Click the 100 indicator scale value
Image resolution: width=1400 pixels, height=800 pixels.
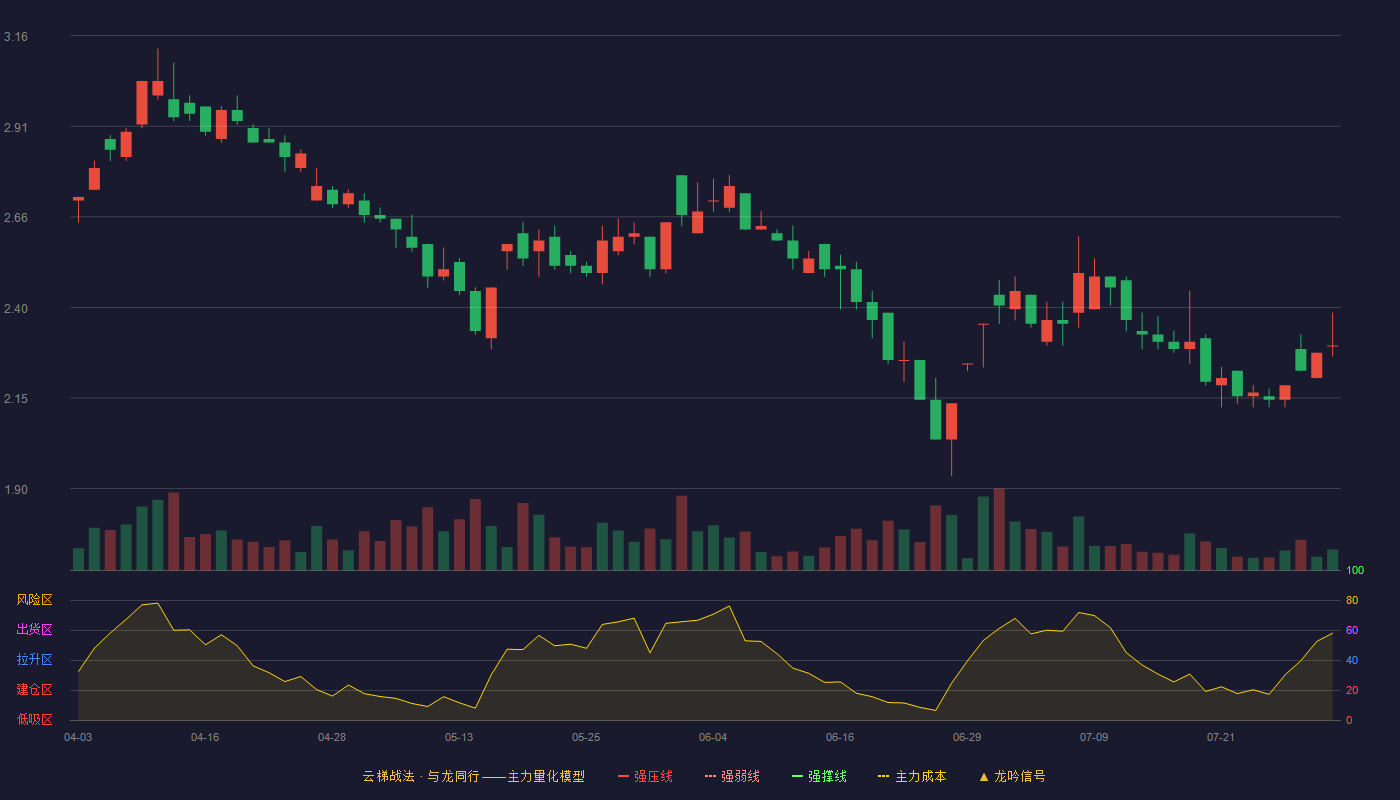1355,570
